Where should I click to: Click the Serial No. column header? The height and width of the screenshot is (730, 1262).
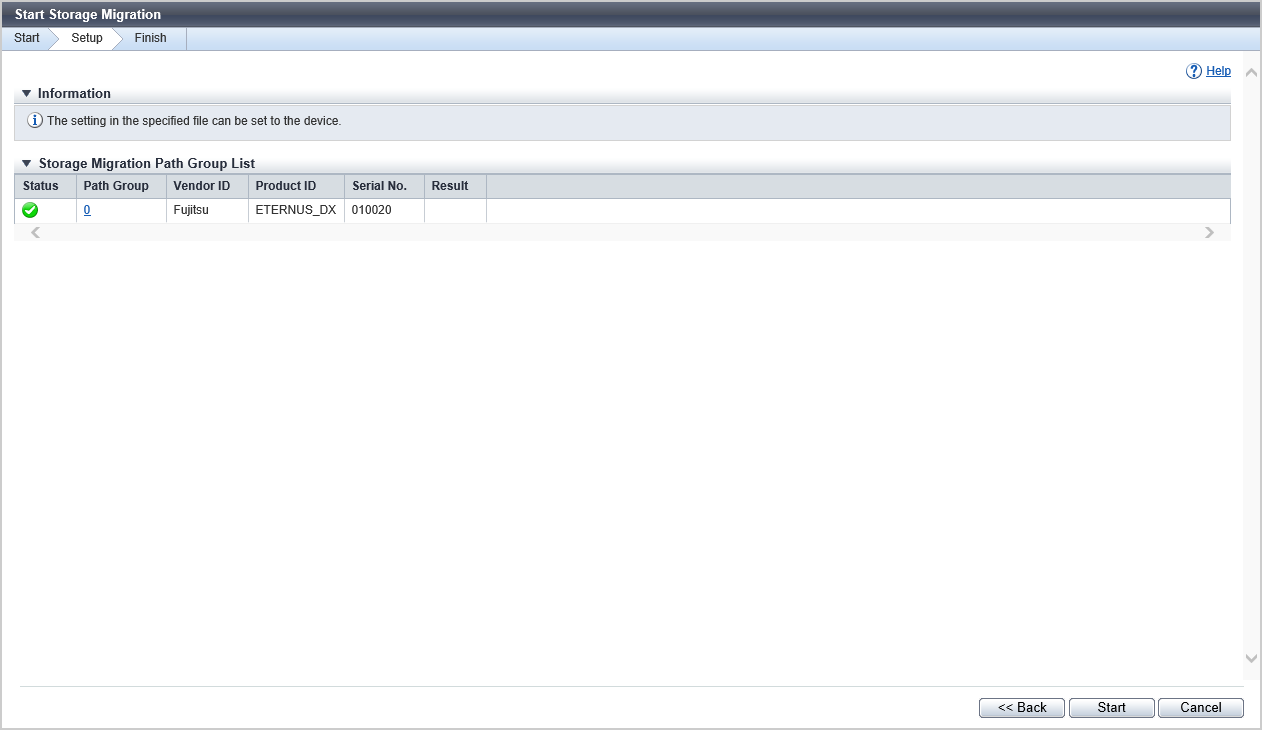click(x=379, y=186)
